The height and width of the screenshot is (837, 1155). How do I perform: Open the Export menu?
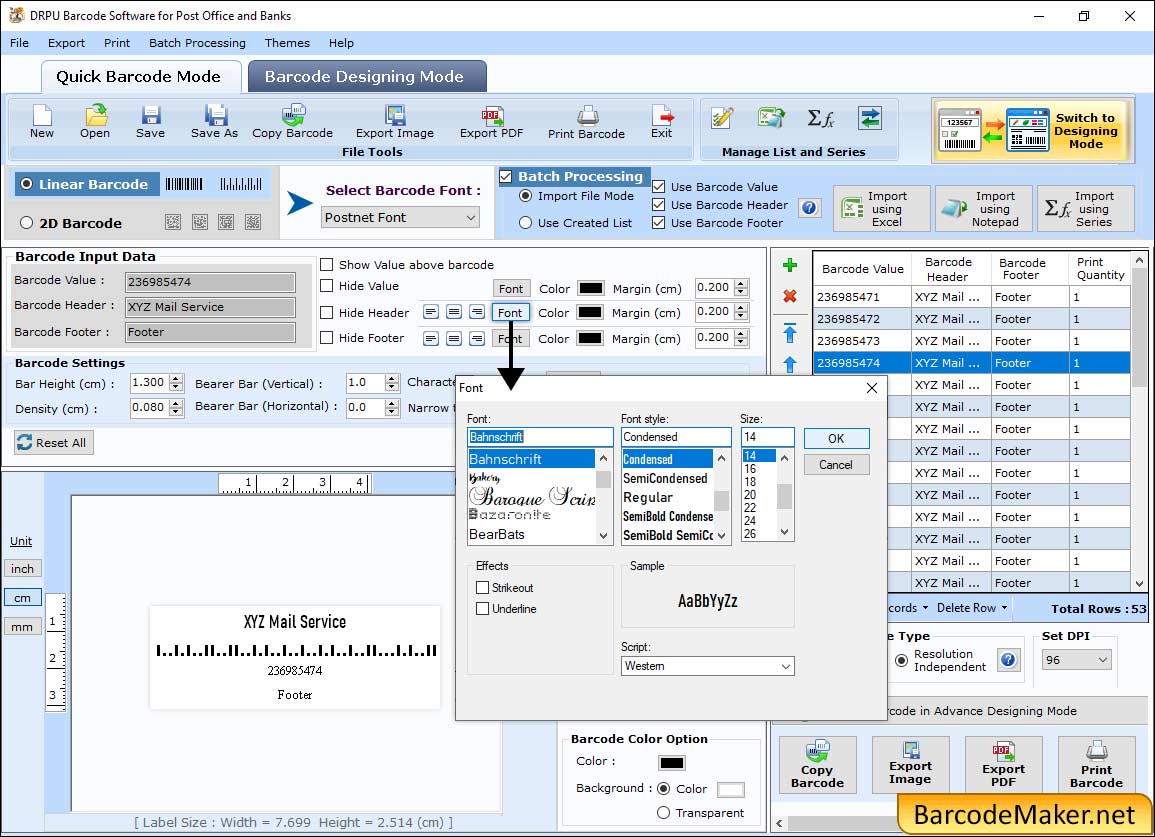66,43
